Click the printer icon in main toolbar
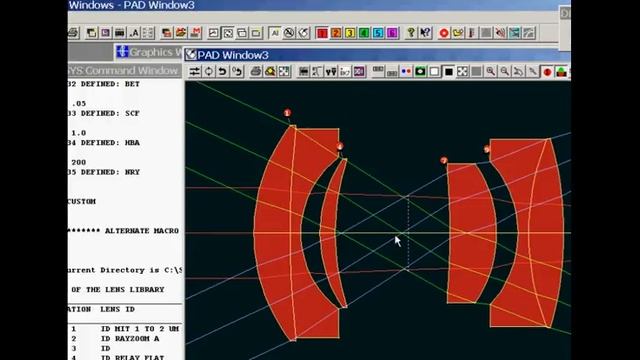The image size is (640, 360). click(73, 33)
